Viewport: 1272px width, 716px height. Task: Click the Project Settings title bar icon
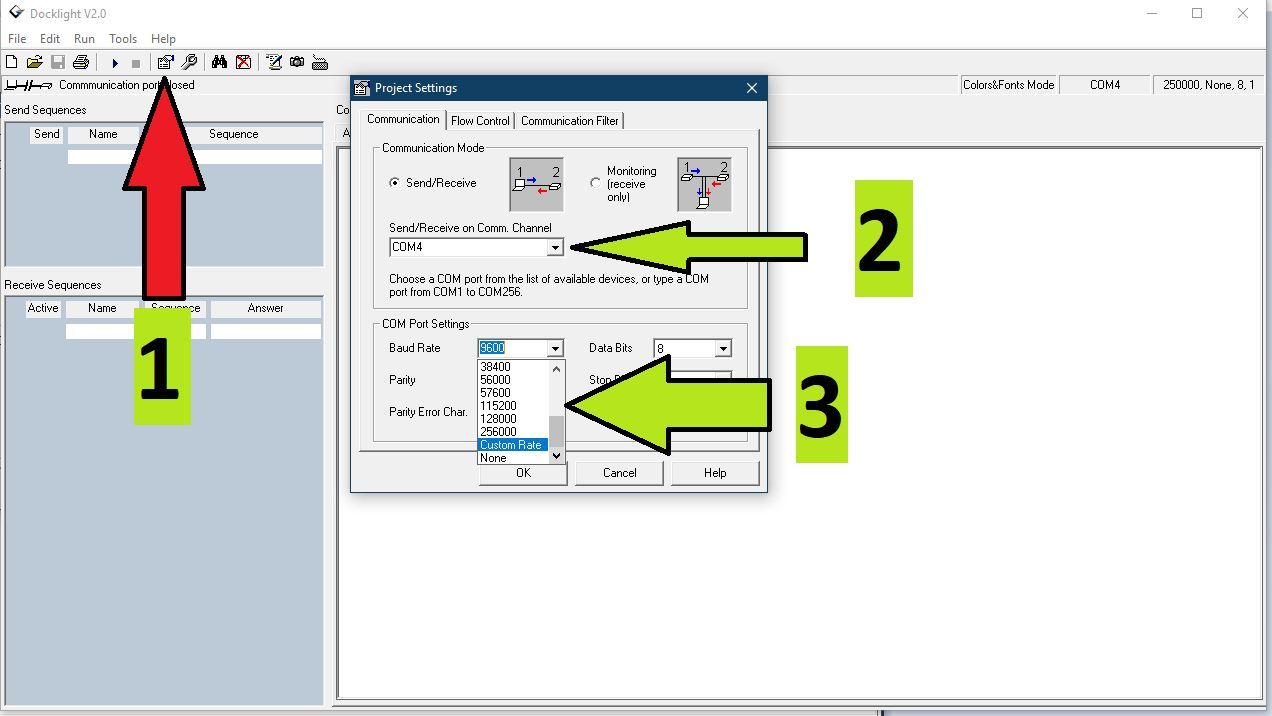point(363,88)
